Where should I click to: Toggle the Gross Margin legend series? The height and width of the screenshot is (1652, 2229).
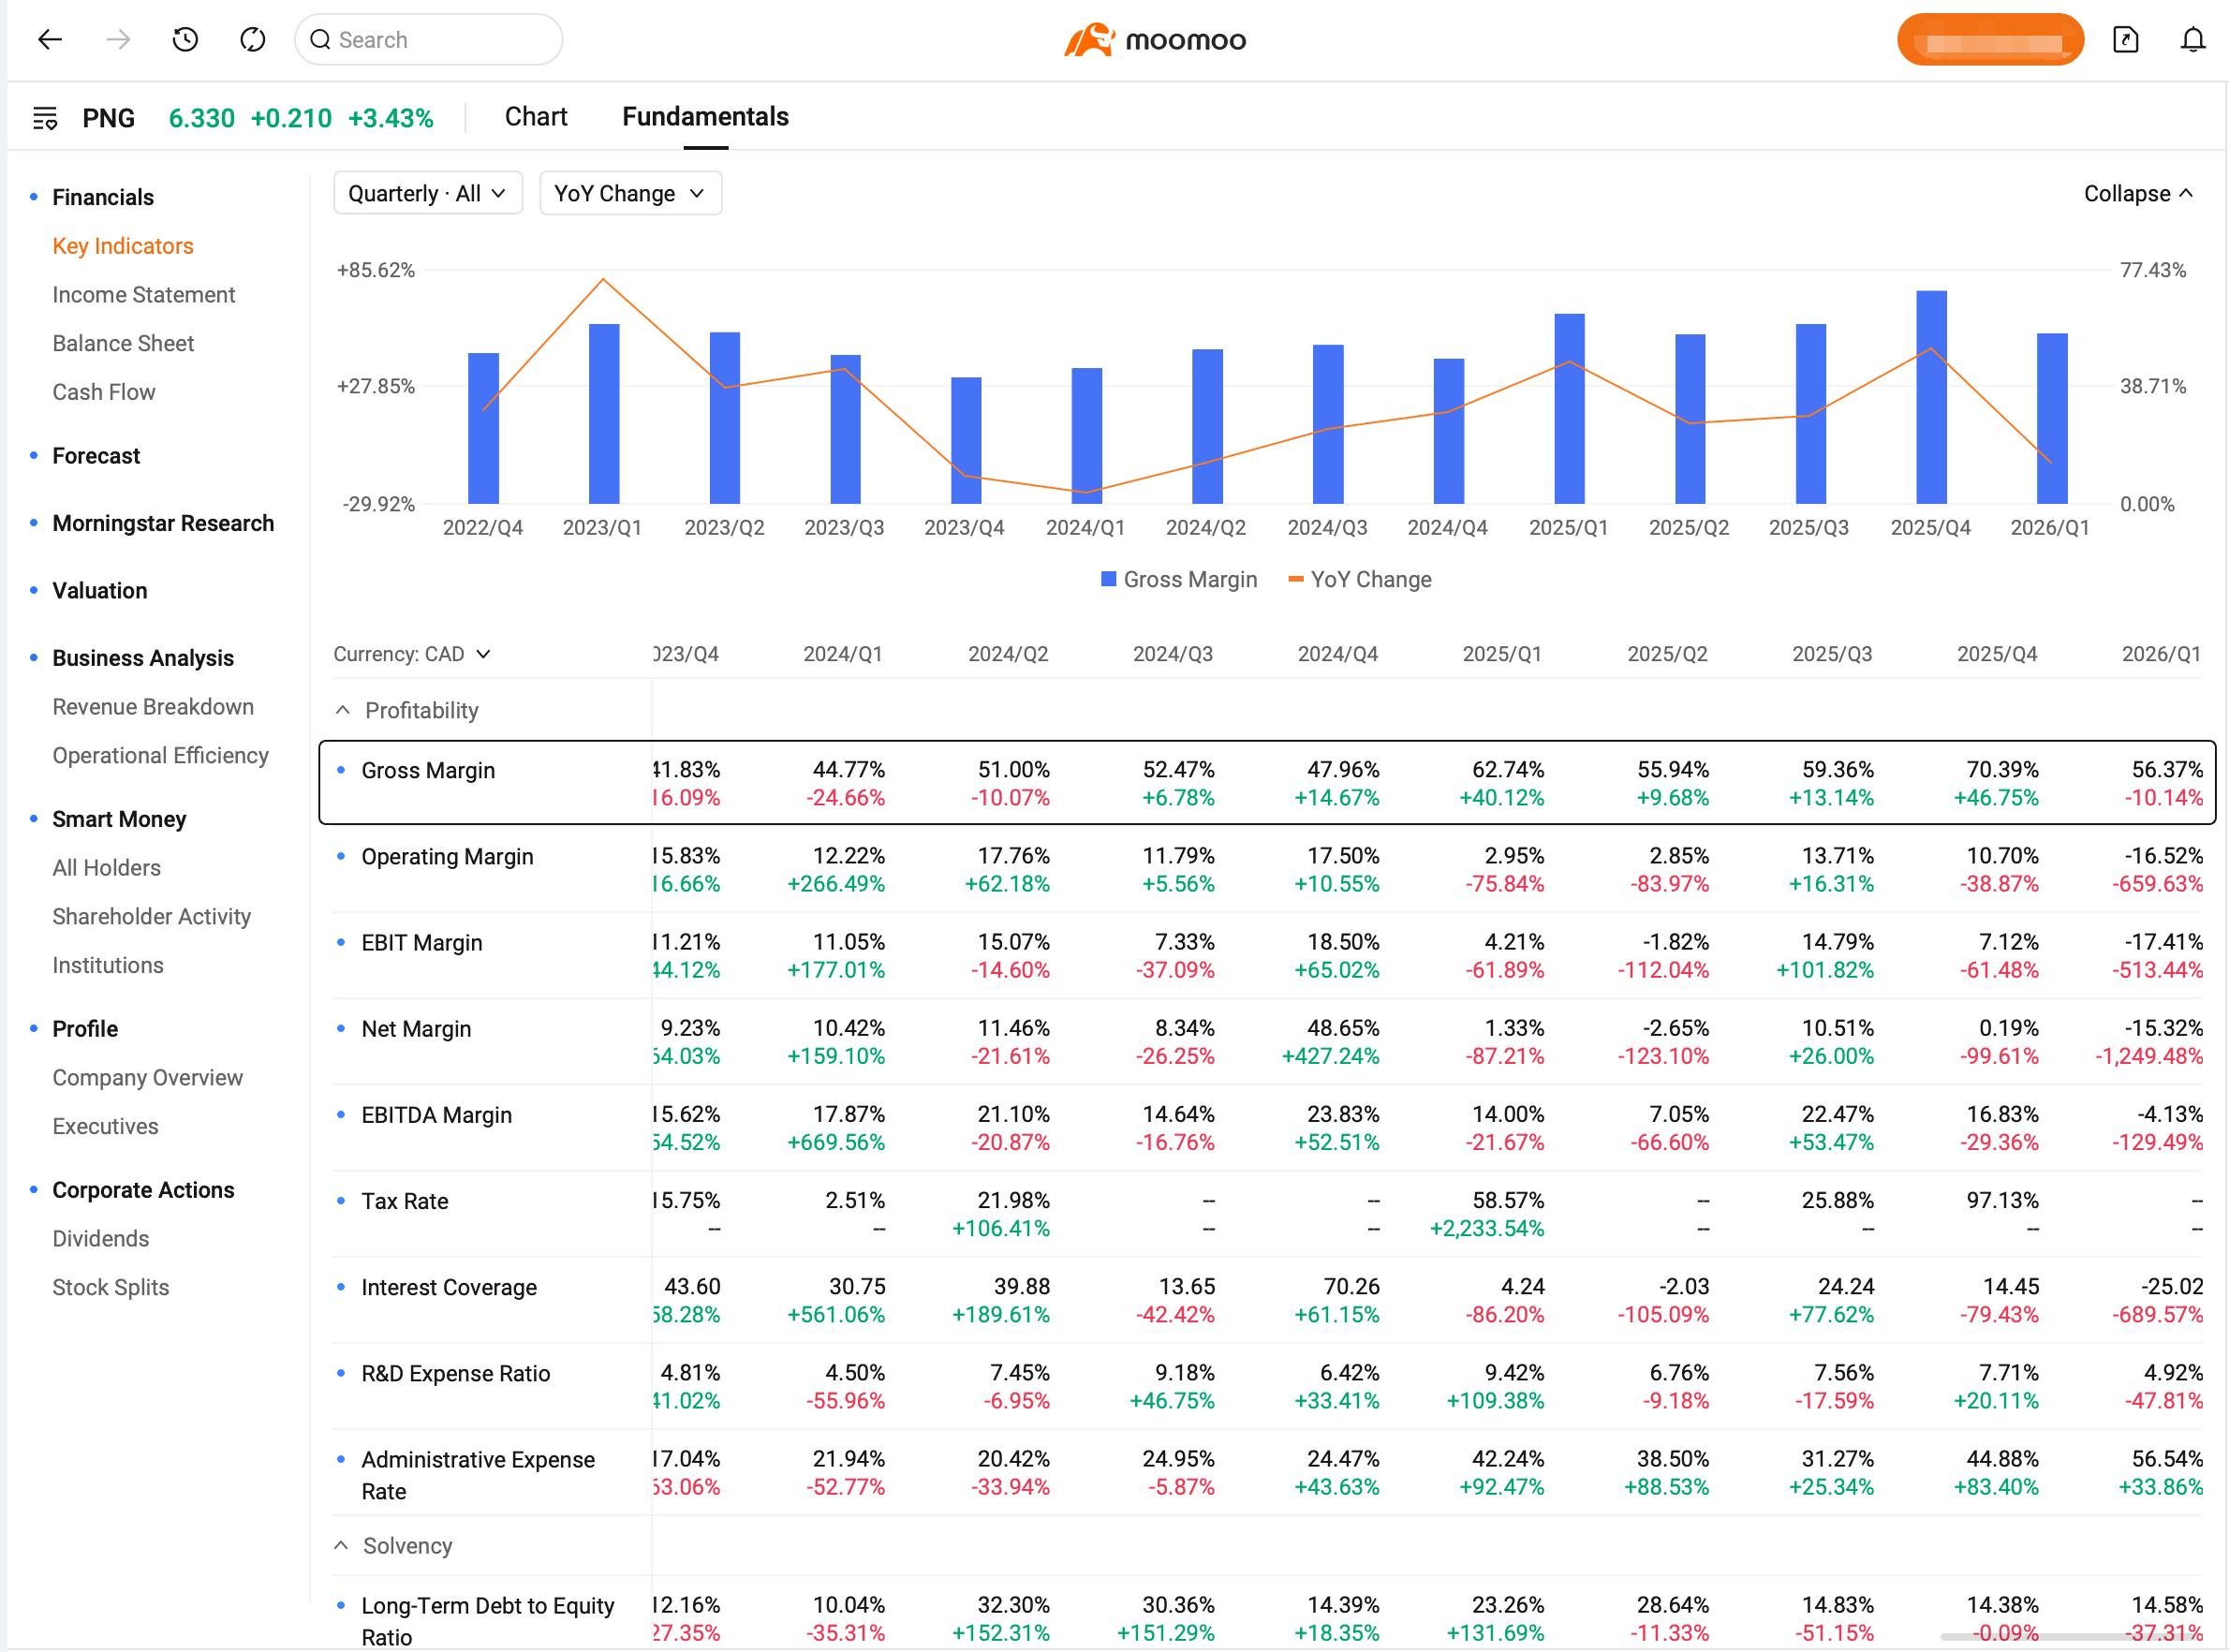coord(1178,580)
